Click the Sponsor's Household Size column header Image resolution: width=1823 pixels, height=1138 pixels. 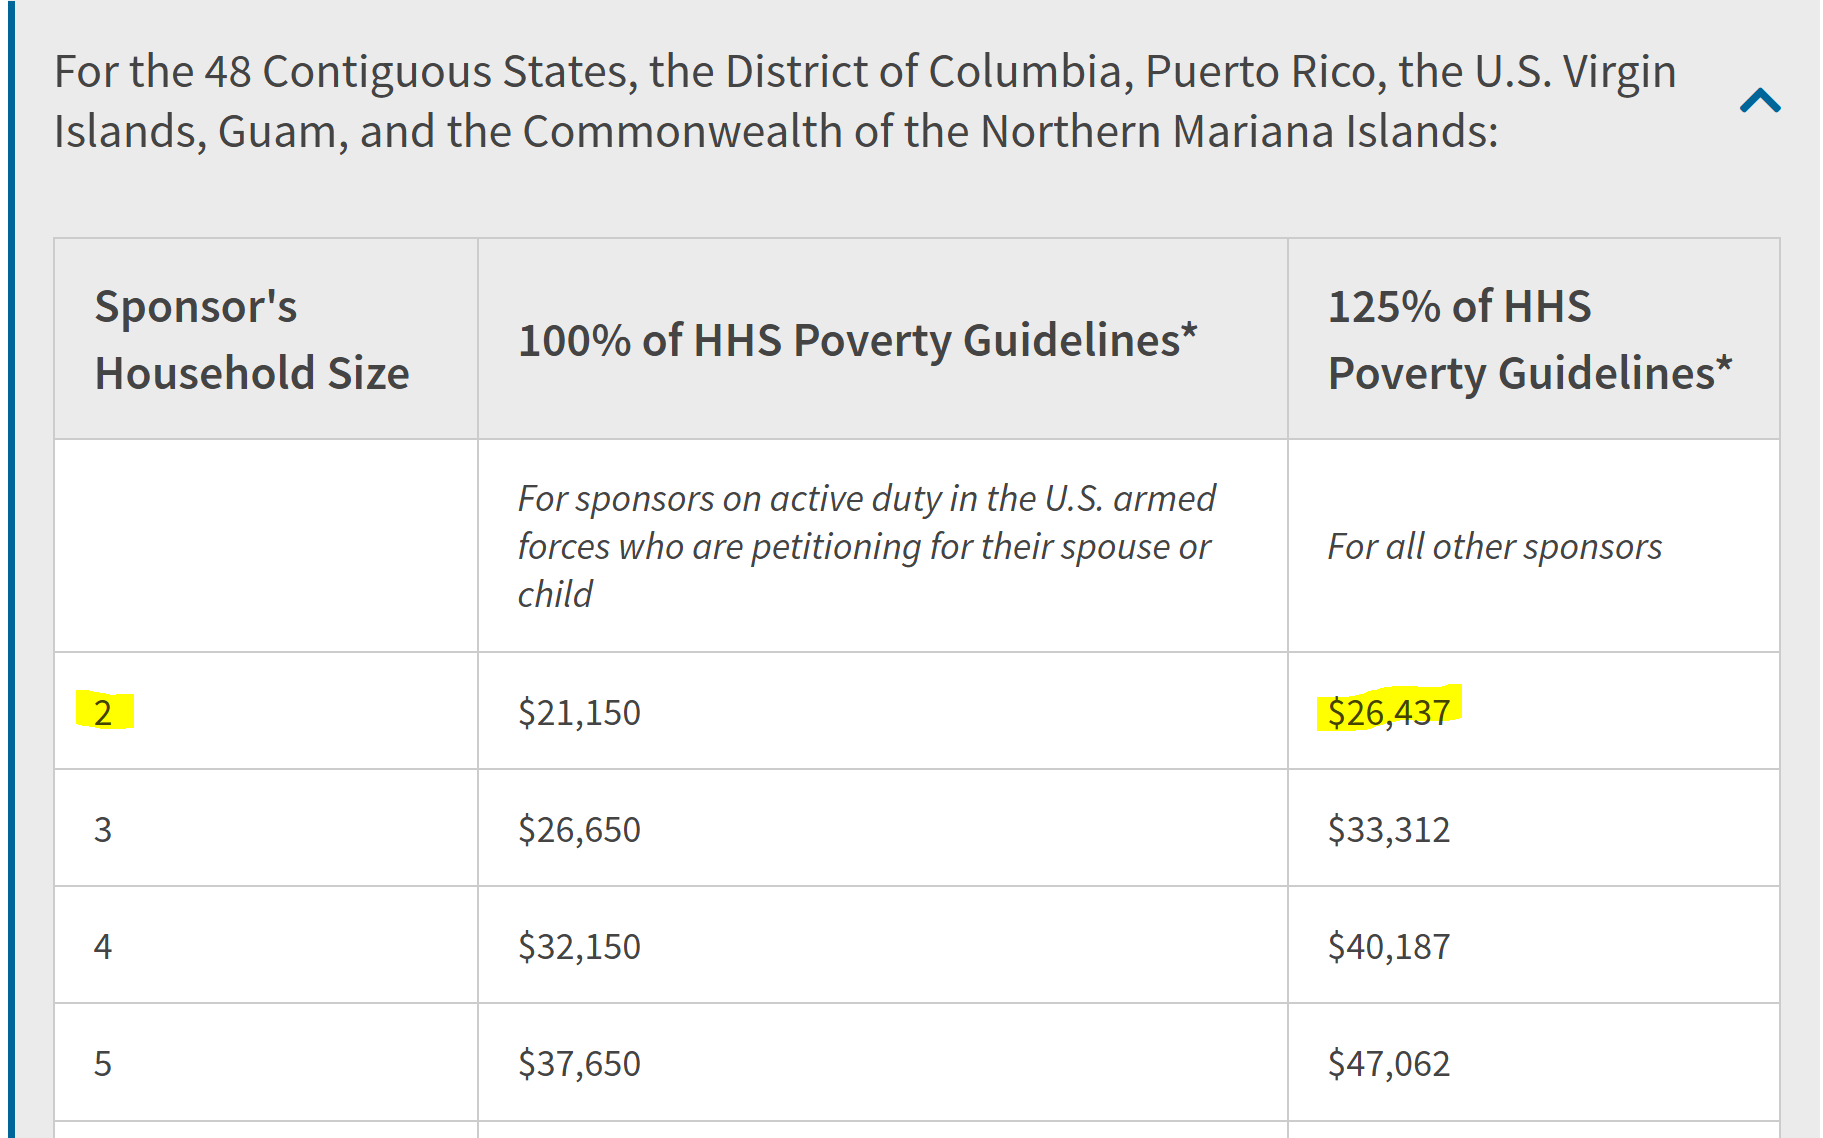(252, 339)
